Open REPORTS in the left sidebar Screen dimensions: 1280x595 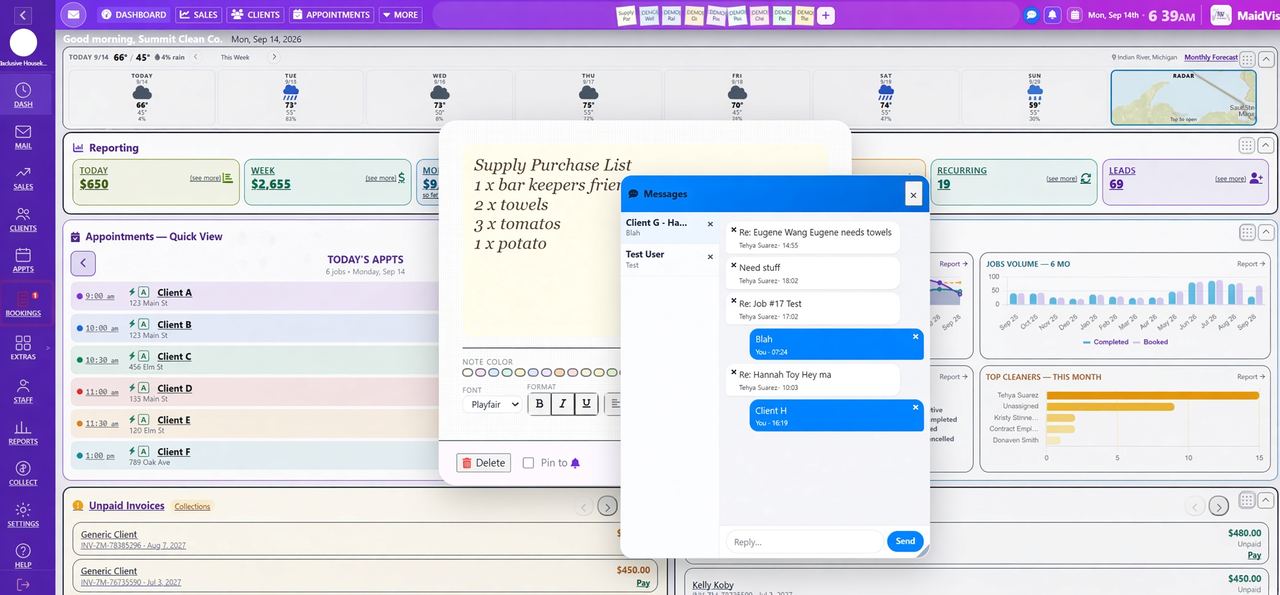click(23, 433)
